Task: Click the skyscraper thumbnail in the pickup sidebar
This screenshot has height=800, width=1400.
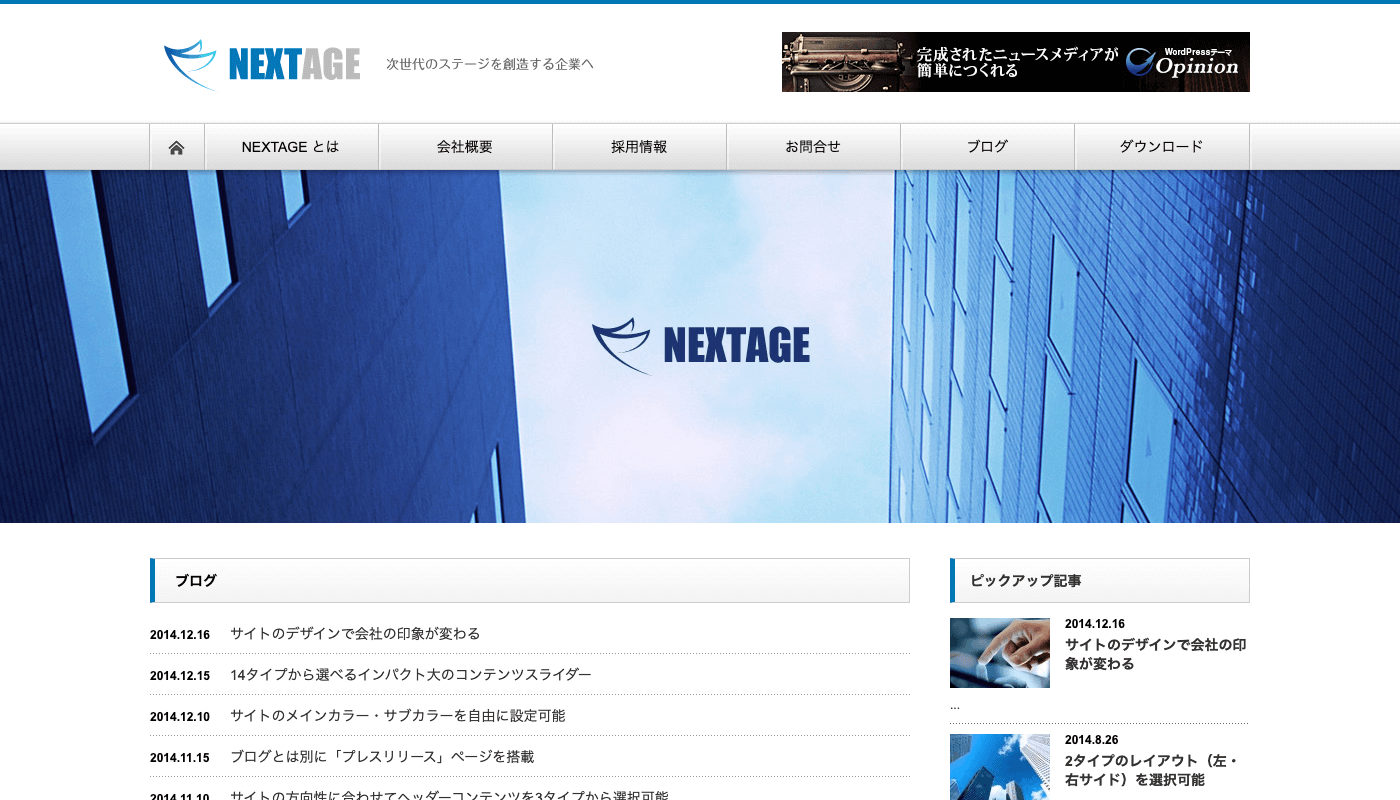Action: (999, 767)
